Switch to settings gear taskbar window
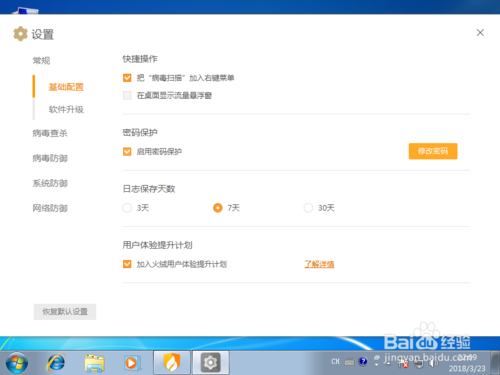 (x=210, y=362)
